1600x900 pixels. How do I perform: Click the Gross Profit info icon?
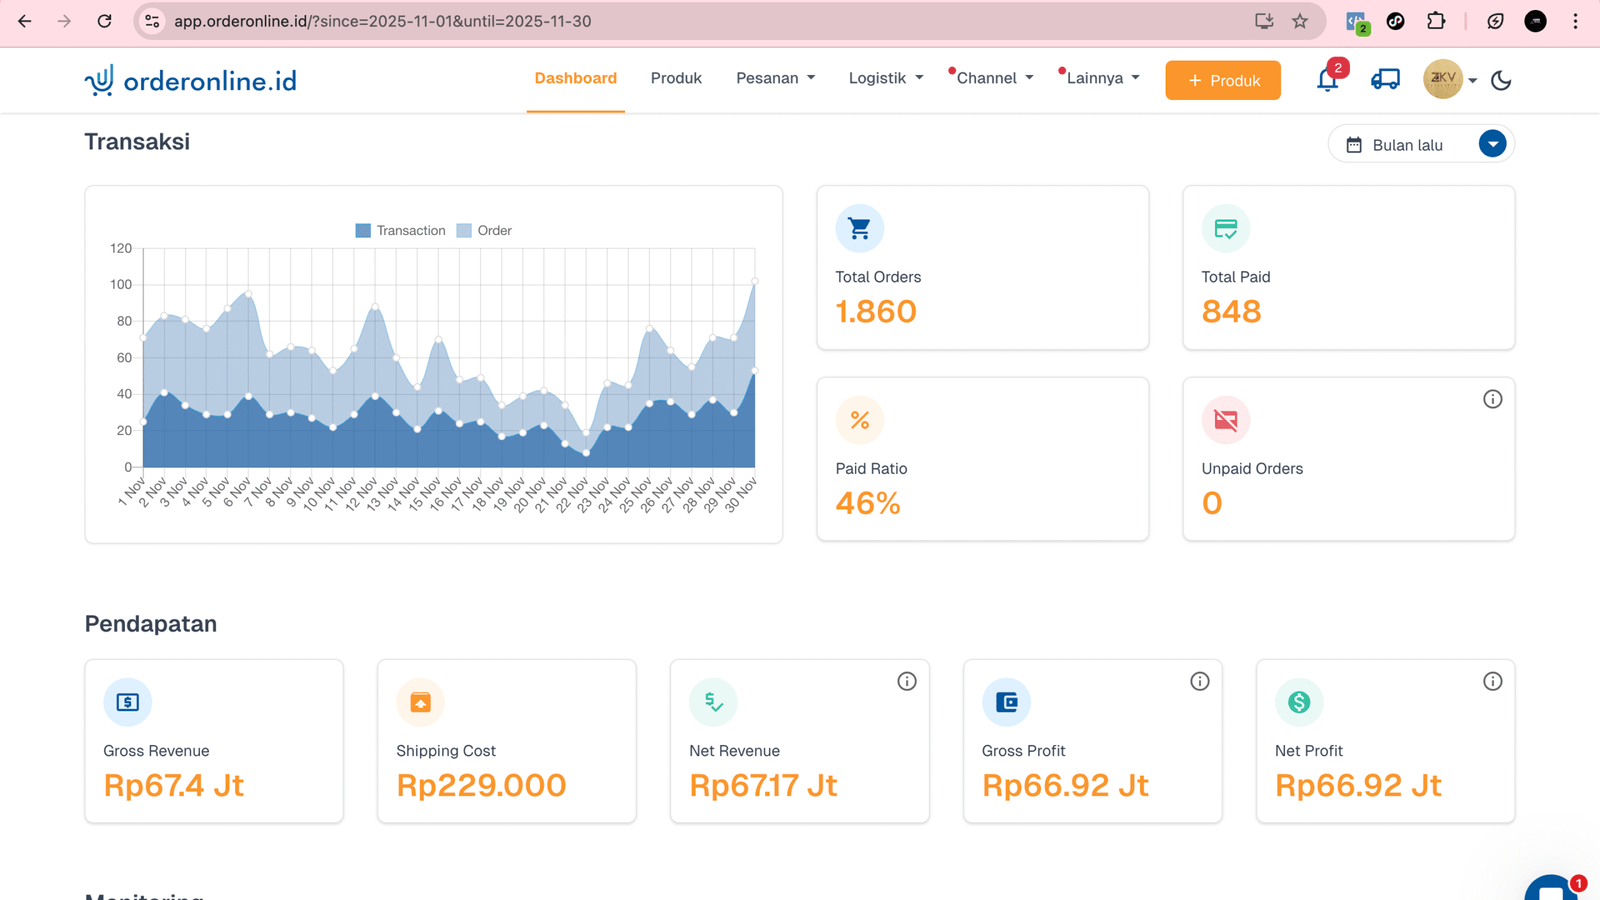coord(1199,681)
